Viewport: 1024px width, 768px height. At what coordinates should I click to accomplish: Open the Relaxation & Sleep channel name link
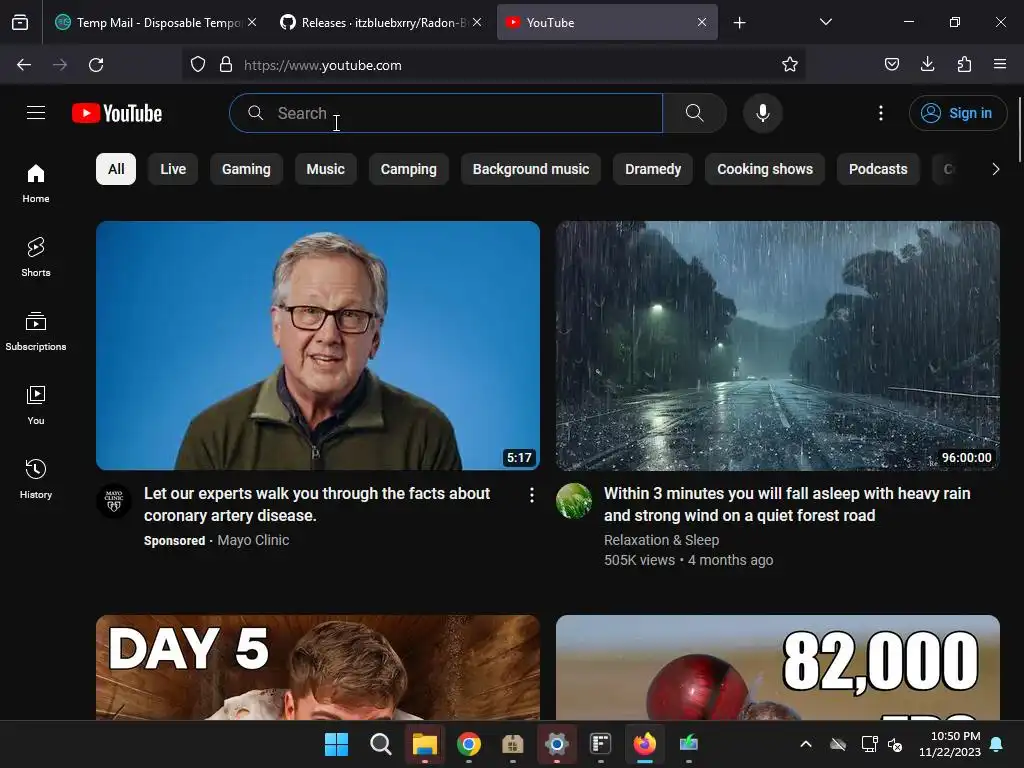pos(662,540)
